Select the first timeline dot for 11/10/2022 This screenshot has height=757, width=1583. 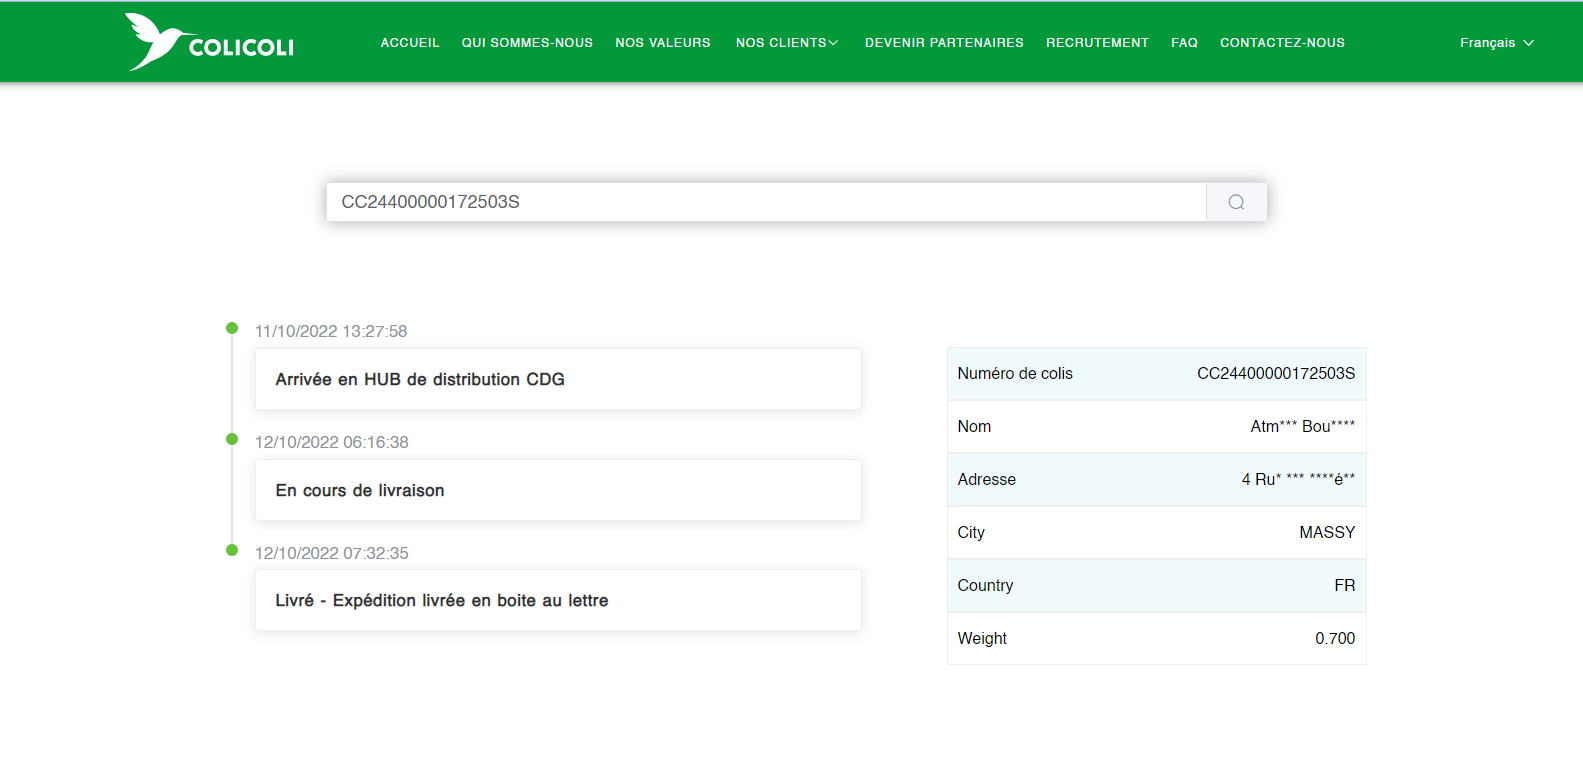[232, 328]
